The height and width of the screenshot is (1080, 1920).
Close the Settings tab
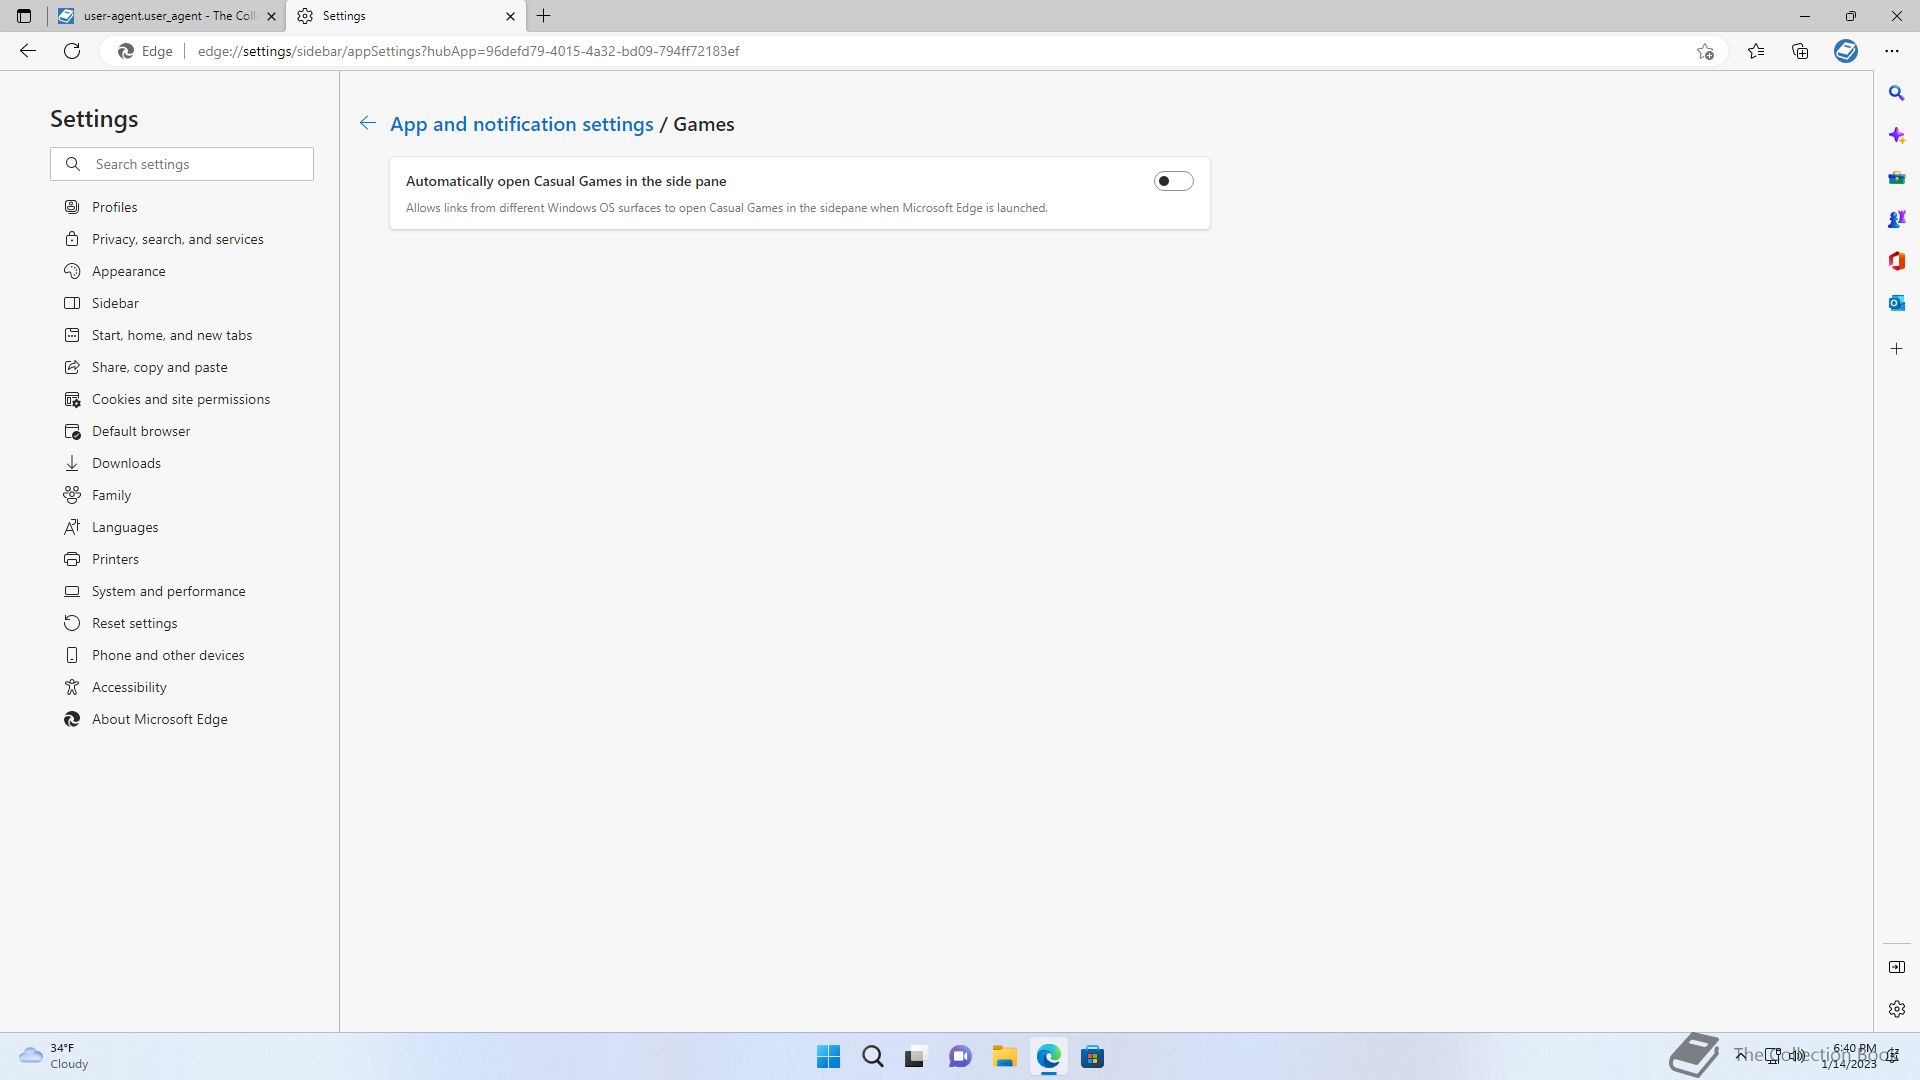click(x=510, y=16)
